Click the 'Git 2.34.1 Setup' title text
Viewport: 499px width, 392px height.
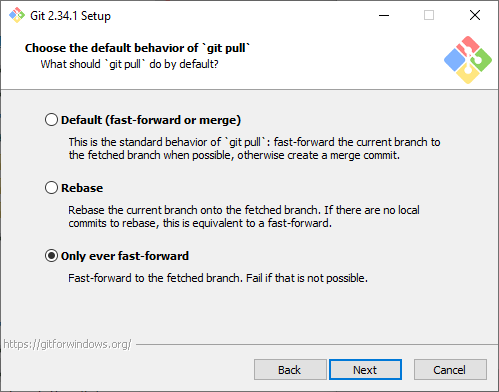(70, 16)
